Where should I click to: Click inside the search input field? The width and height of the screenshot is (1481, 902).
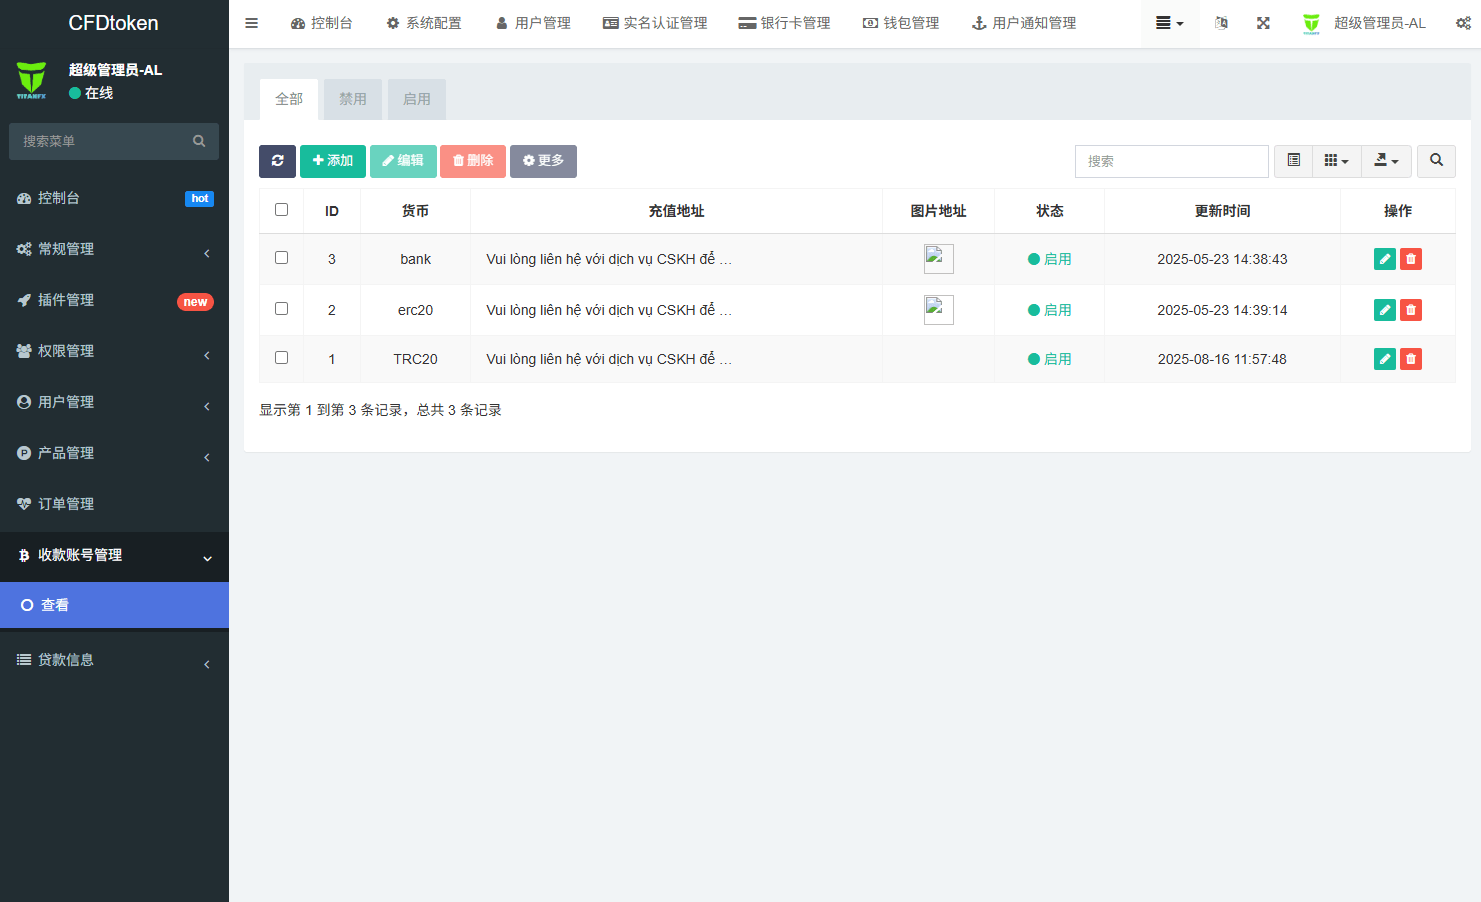[x=1170, y=161]
